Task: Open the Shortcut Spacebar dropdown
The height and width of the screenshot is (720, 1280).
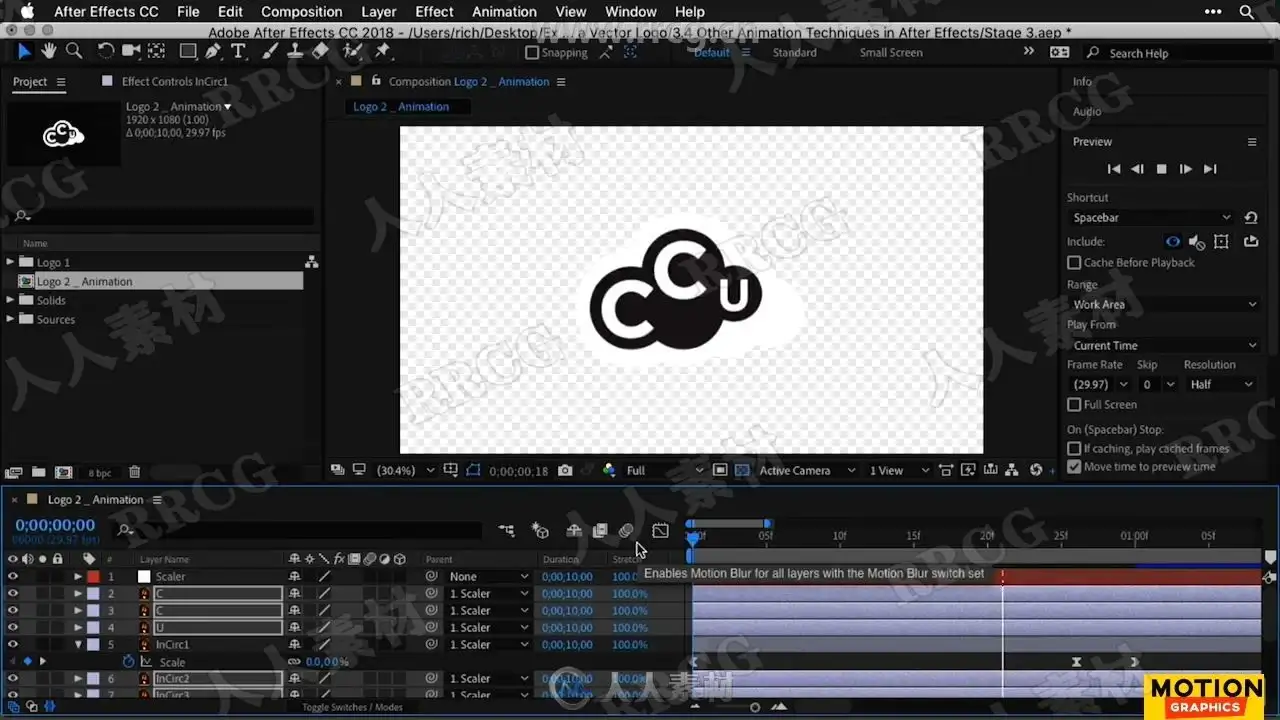Action: pyautogui.click(x=1151, y=217)
